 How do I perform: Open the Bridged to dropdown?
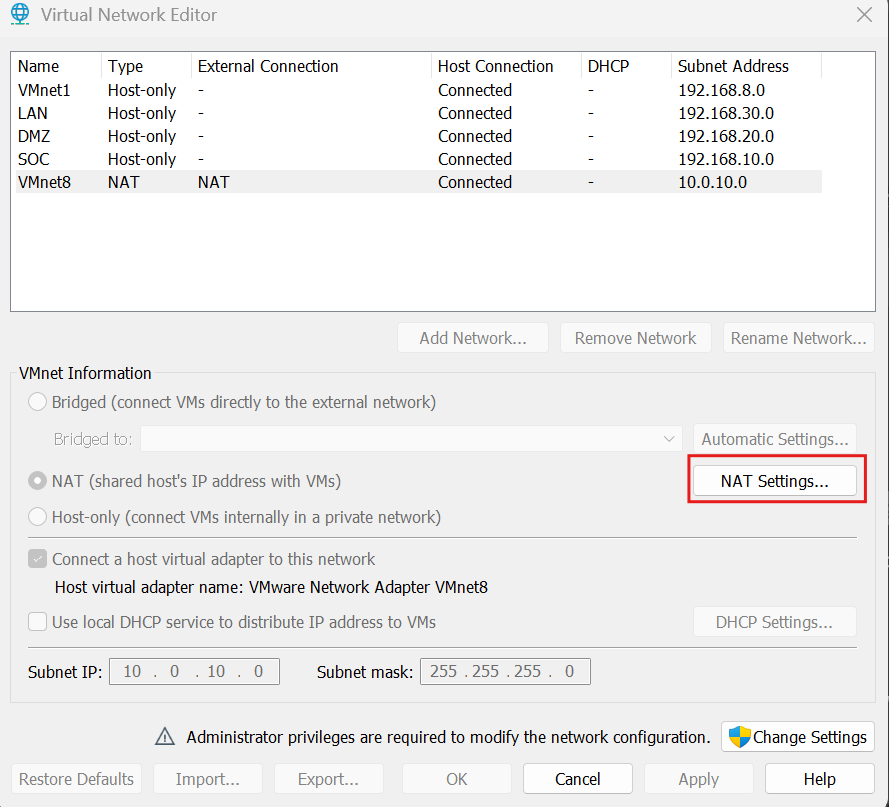click(411, 438)
